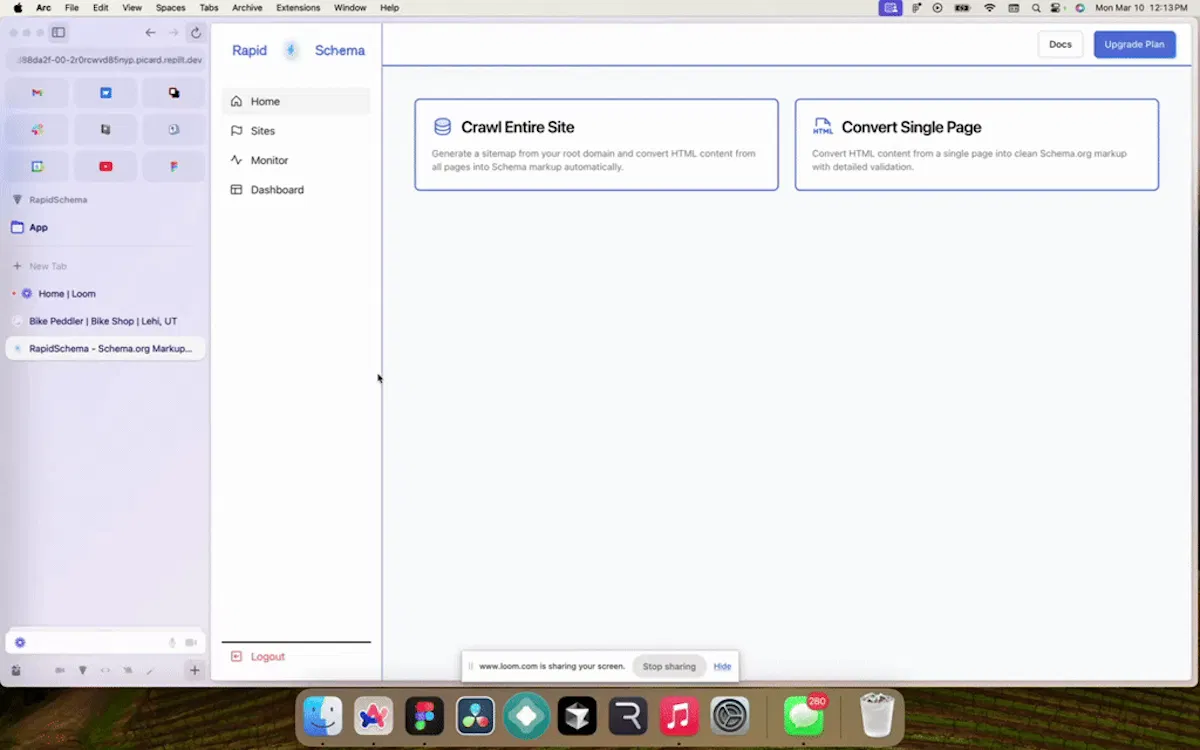Open DaVinci Resolve in the dock
This screenshot has width=1200, height=750.
(476, 716)
